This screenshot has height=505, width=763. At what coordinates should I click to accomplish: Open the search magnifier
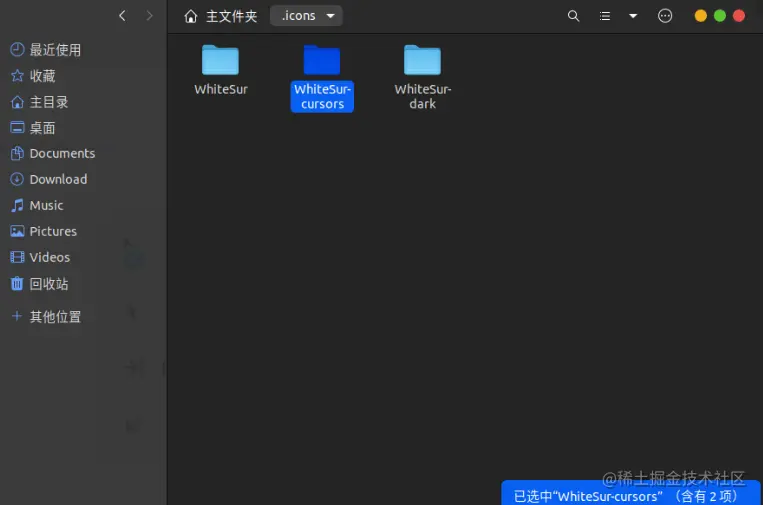pos(573,16)
